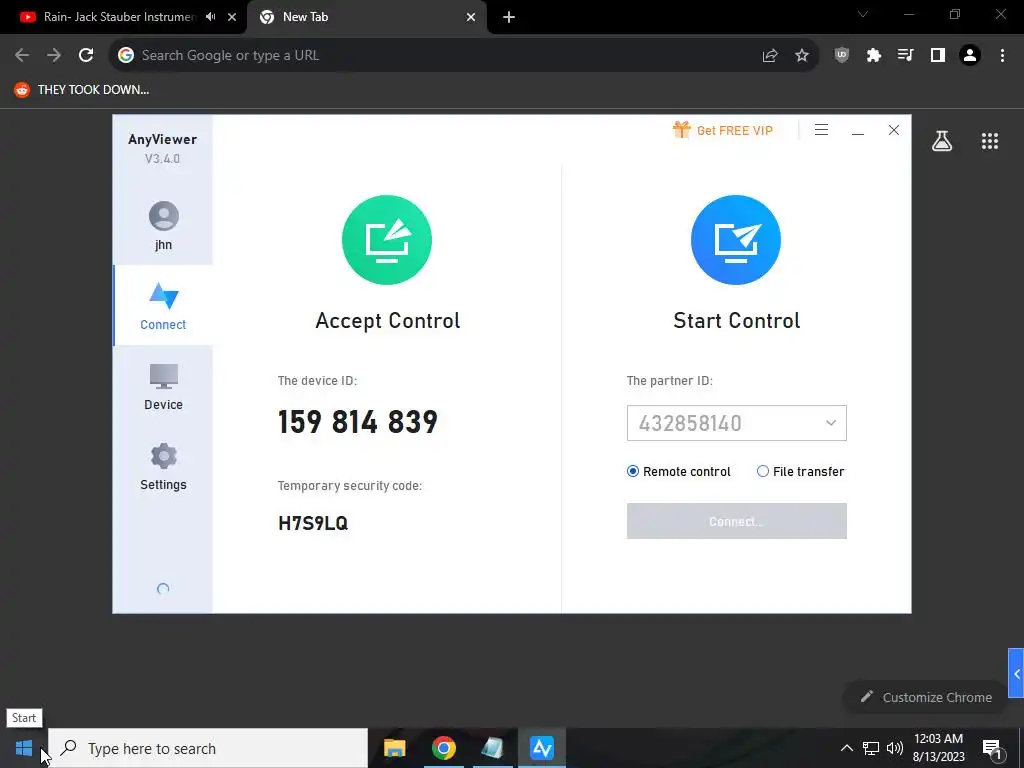Select the File transfer radio button
This screenshot has width=1024, height=768.
[x=763, y=471]
